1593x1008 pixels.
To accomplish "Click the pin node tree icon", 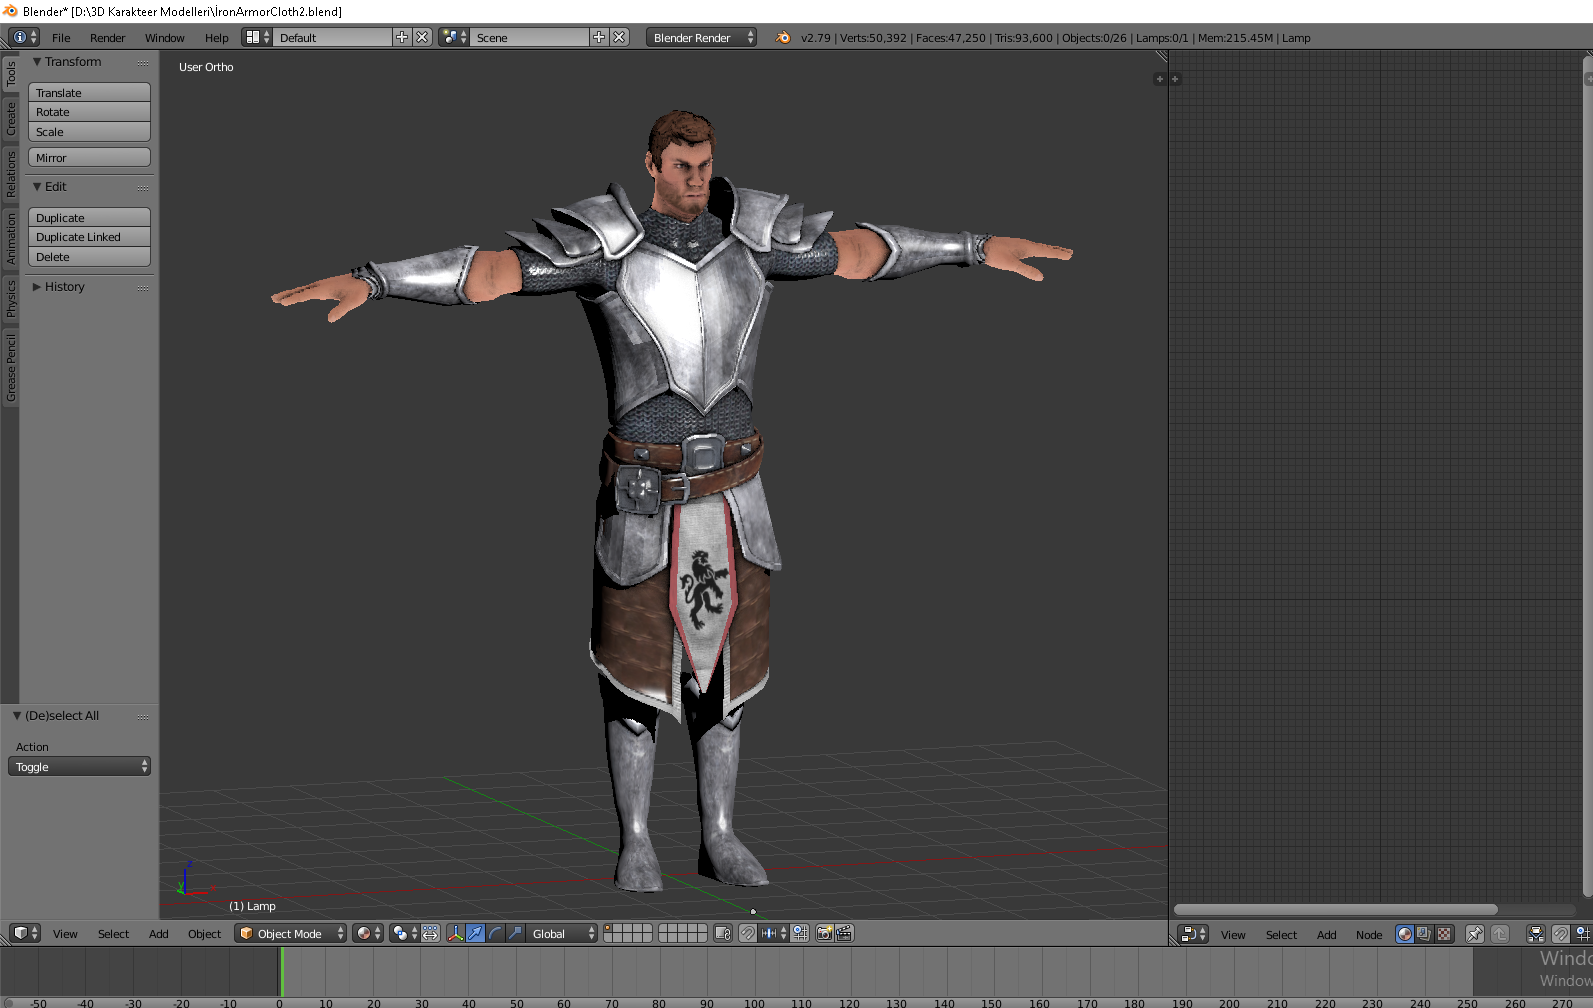I will tap(1474, 934).
